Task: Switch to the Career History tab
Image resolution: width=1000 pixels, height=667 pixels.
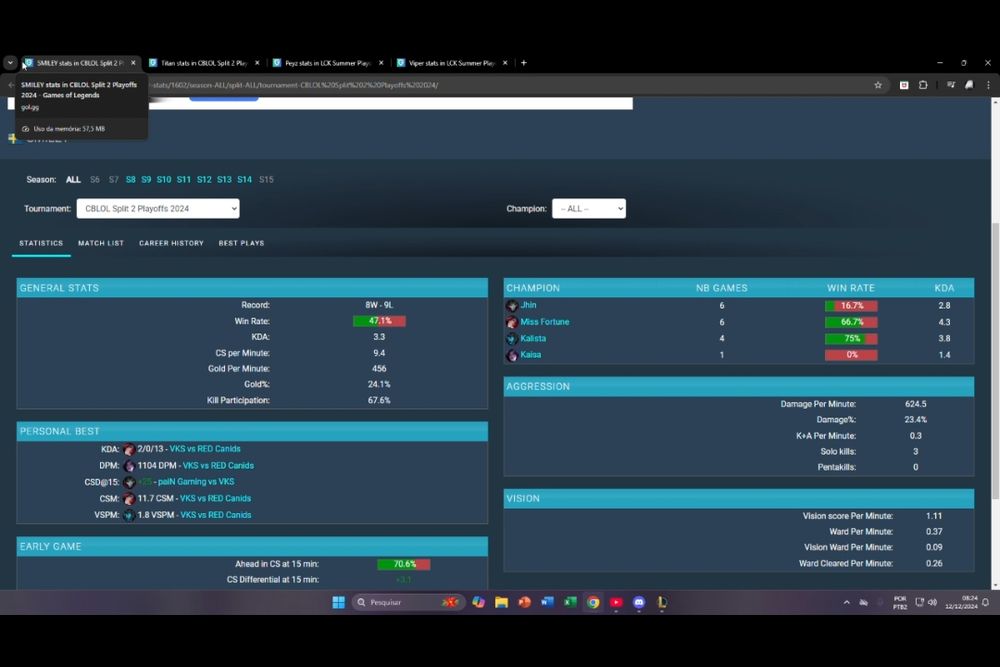Action: point(172,244)
